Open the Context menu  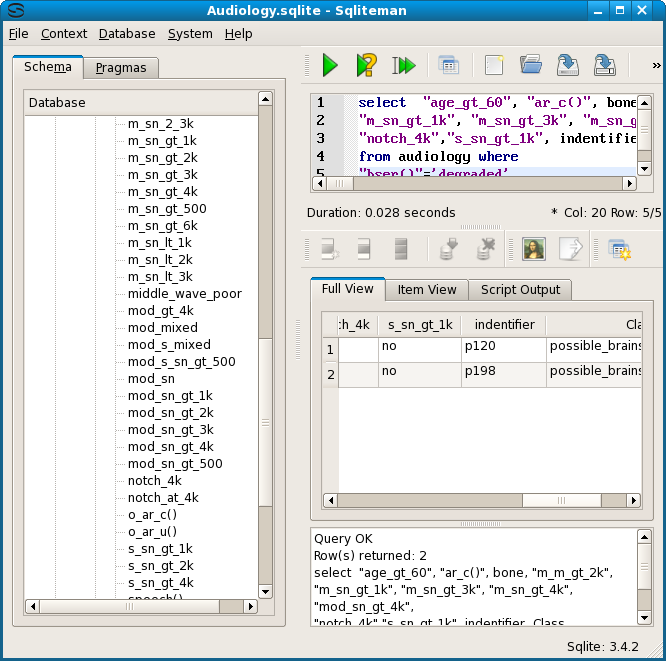pos(64,33)
